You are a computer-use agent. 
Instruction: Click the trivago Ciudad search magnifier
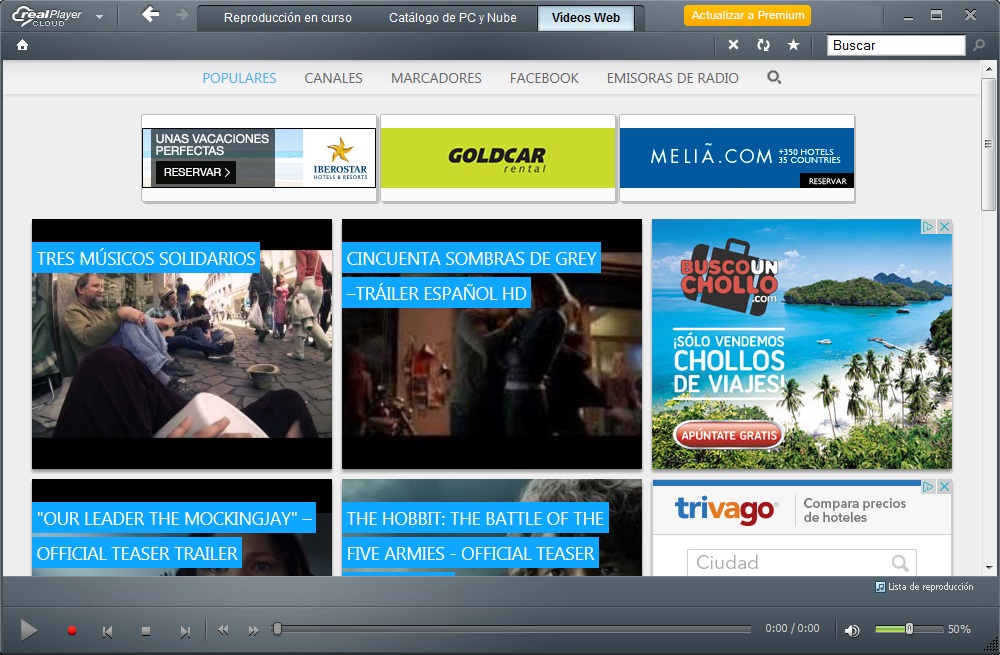point(900,563)
